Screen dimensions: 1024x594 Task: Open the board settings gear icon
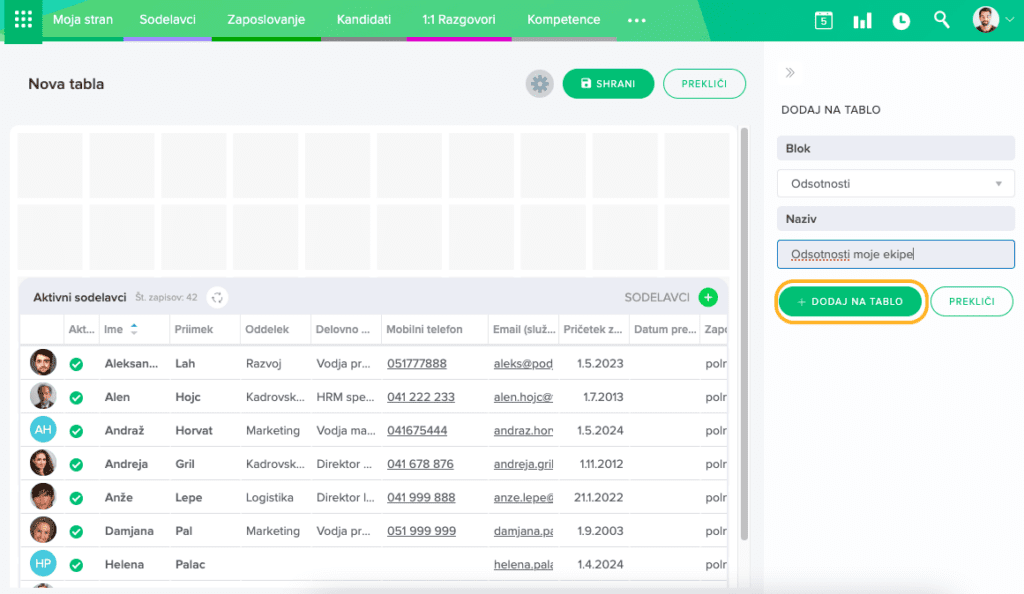click(x=540, y=84)
